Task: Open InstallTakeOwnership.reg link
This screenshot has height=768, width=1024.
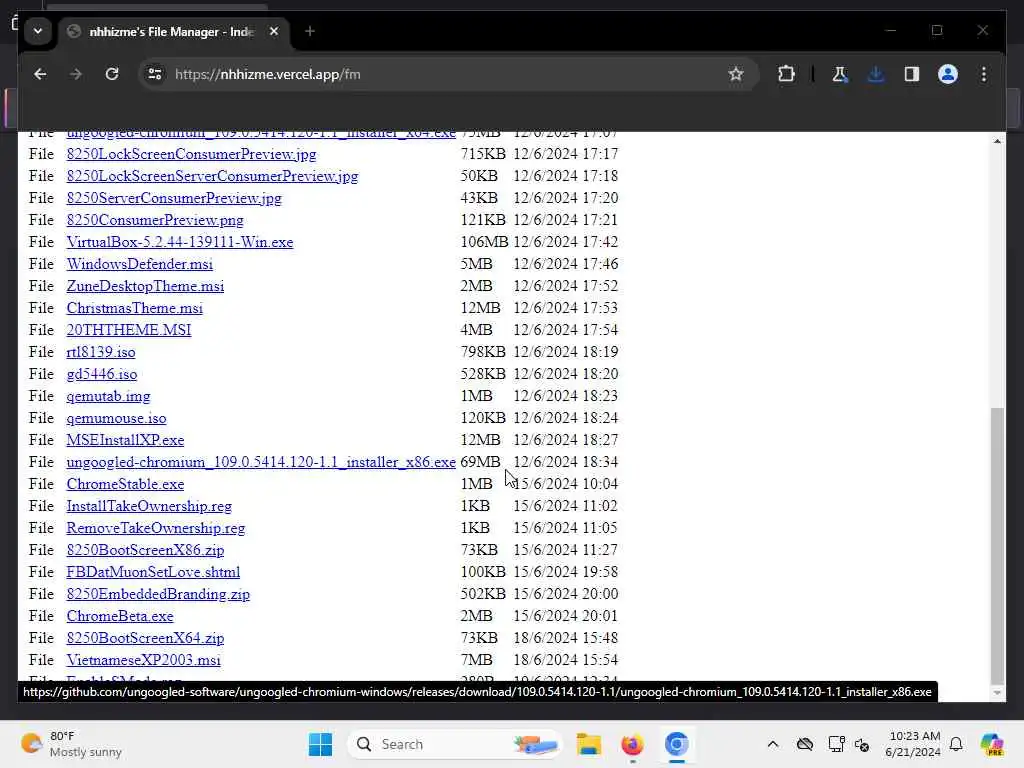Action: point(149,506)
